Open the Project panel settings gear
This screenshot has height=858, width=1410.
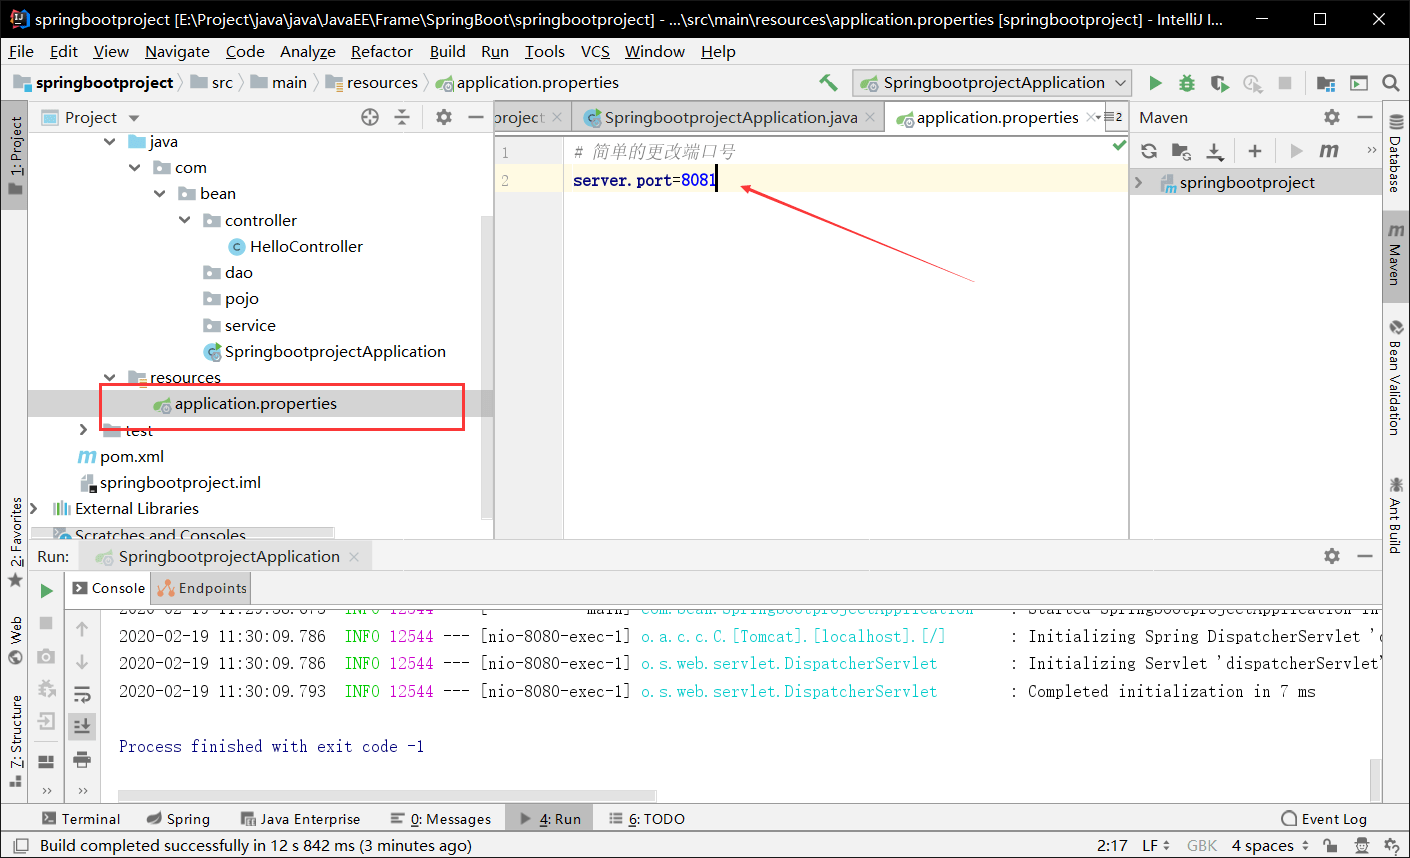click(444, 117)
